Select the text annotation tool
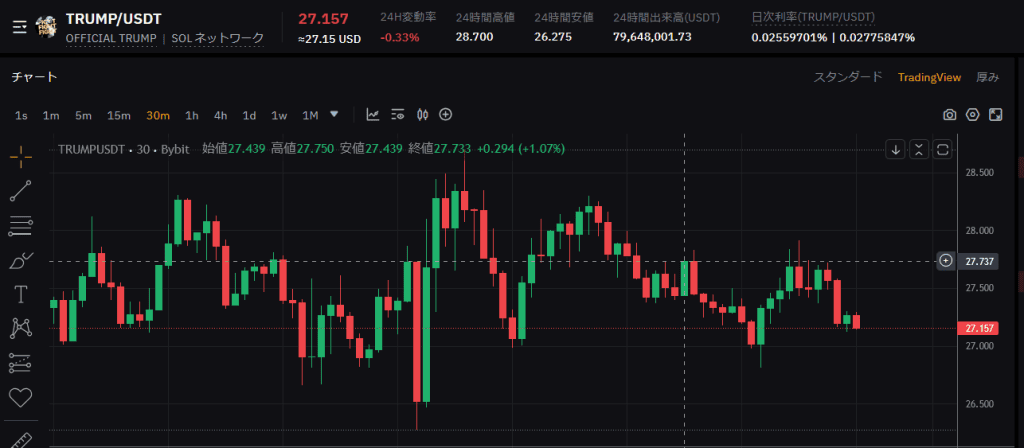The height and width of the screenshot is (448, 1024). pos(21,294)
